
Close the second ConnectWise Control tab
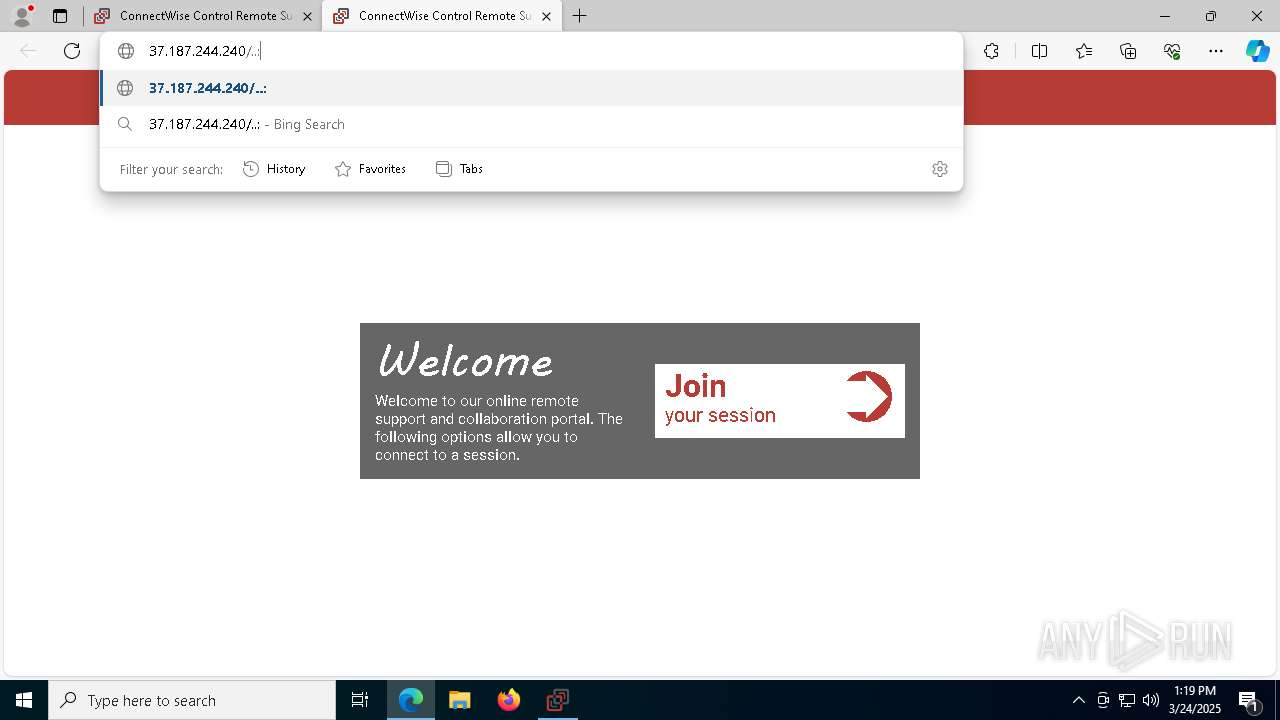(x=546, y=16)
